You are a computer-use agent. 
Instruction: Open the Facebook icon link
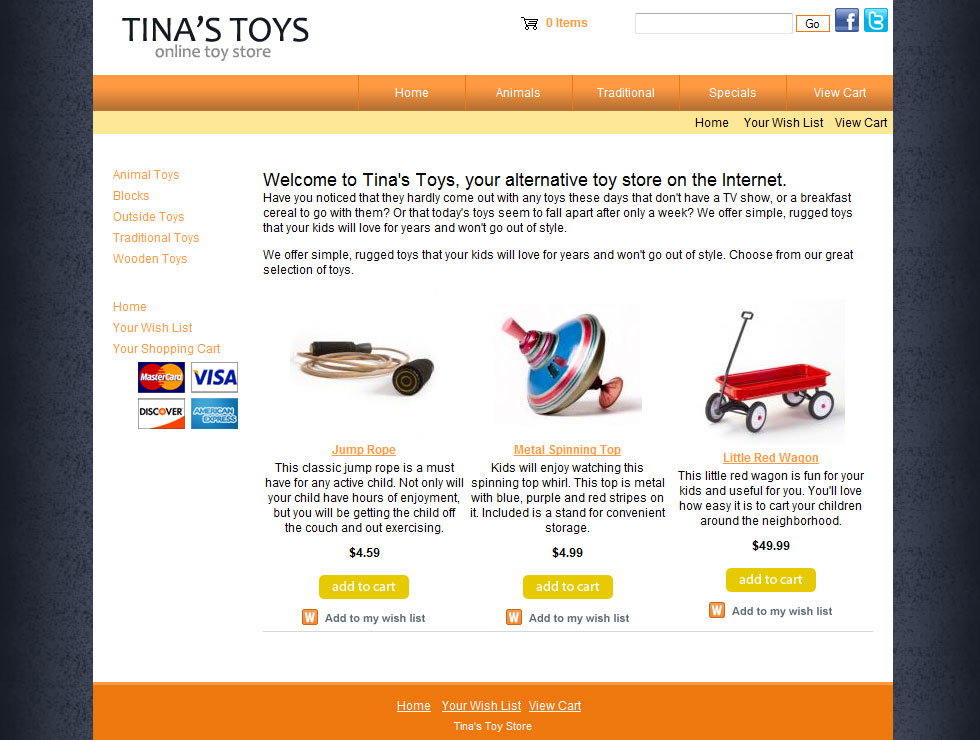[847, 20]
